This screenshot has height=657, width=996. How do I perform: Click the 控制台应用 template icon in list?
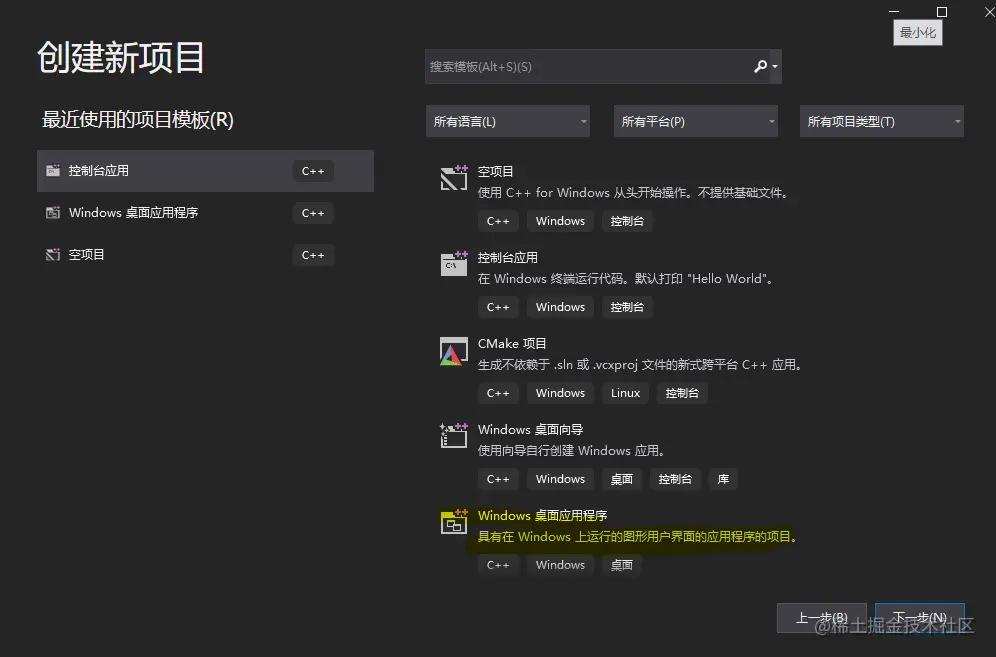click(454, 263)
